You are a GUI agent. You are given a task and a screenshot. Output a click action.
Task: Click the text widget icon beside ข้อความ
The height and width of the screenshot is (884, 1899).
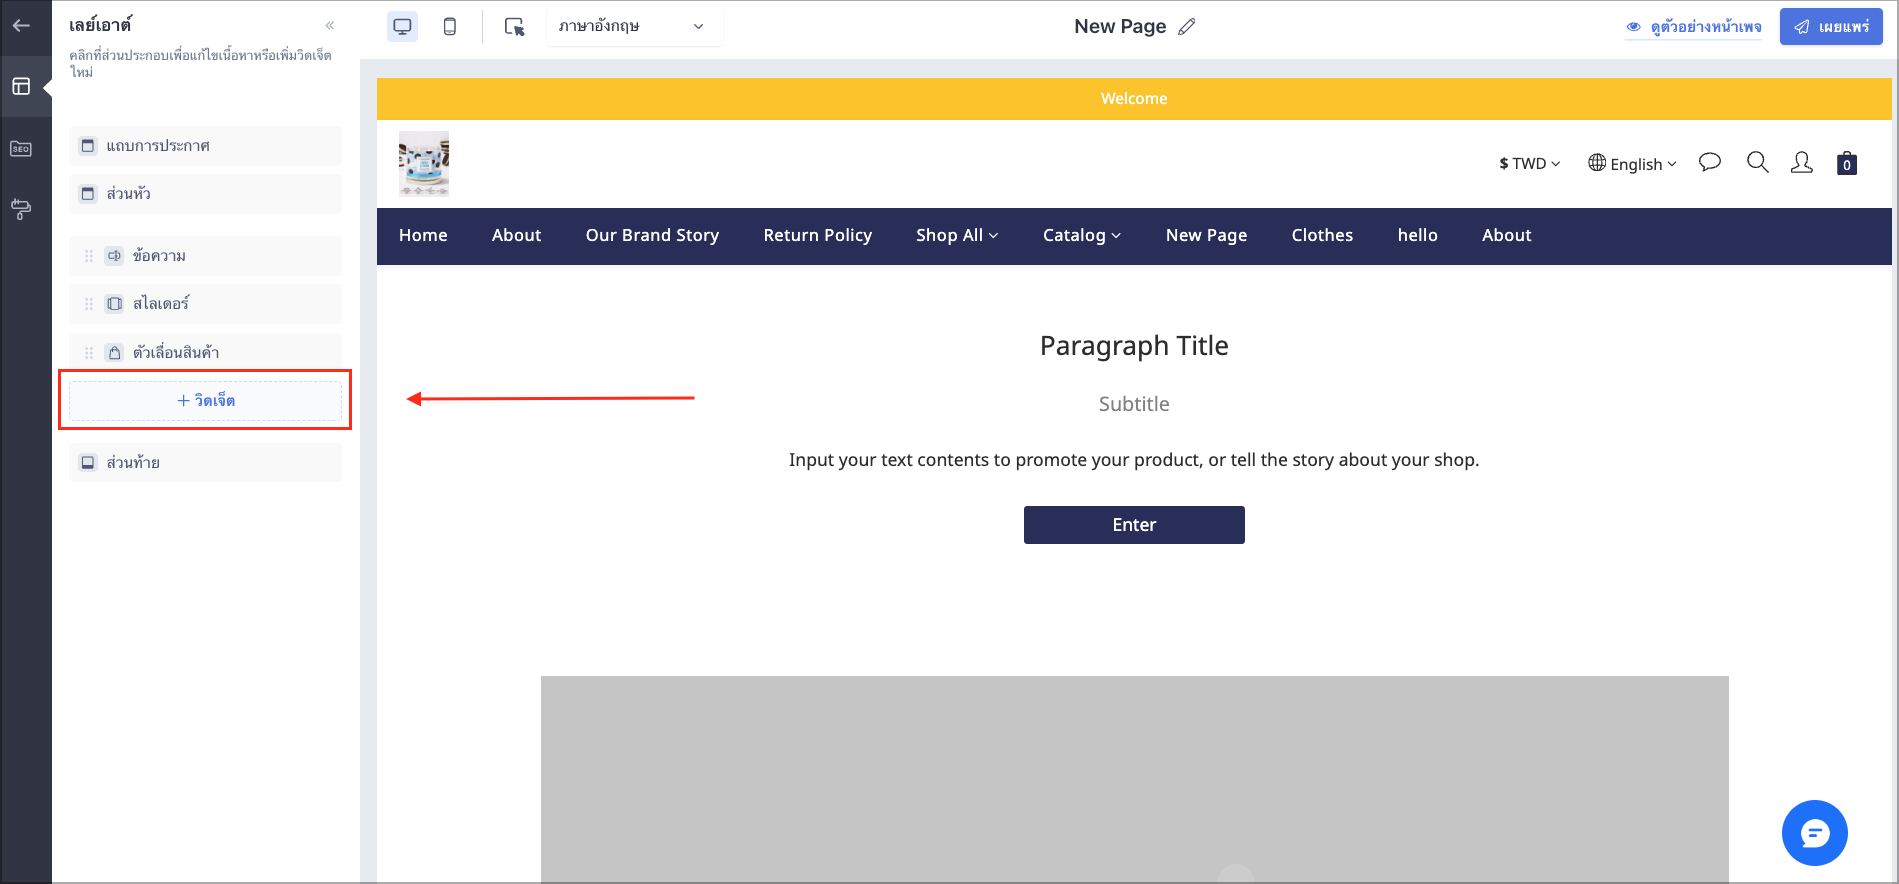[x=115, y=256]
